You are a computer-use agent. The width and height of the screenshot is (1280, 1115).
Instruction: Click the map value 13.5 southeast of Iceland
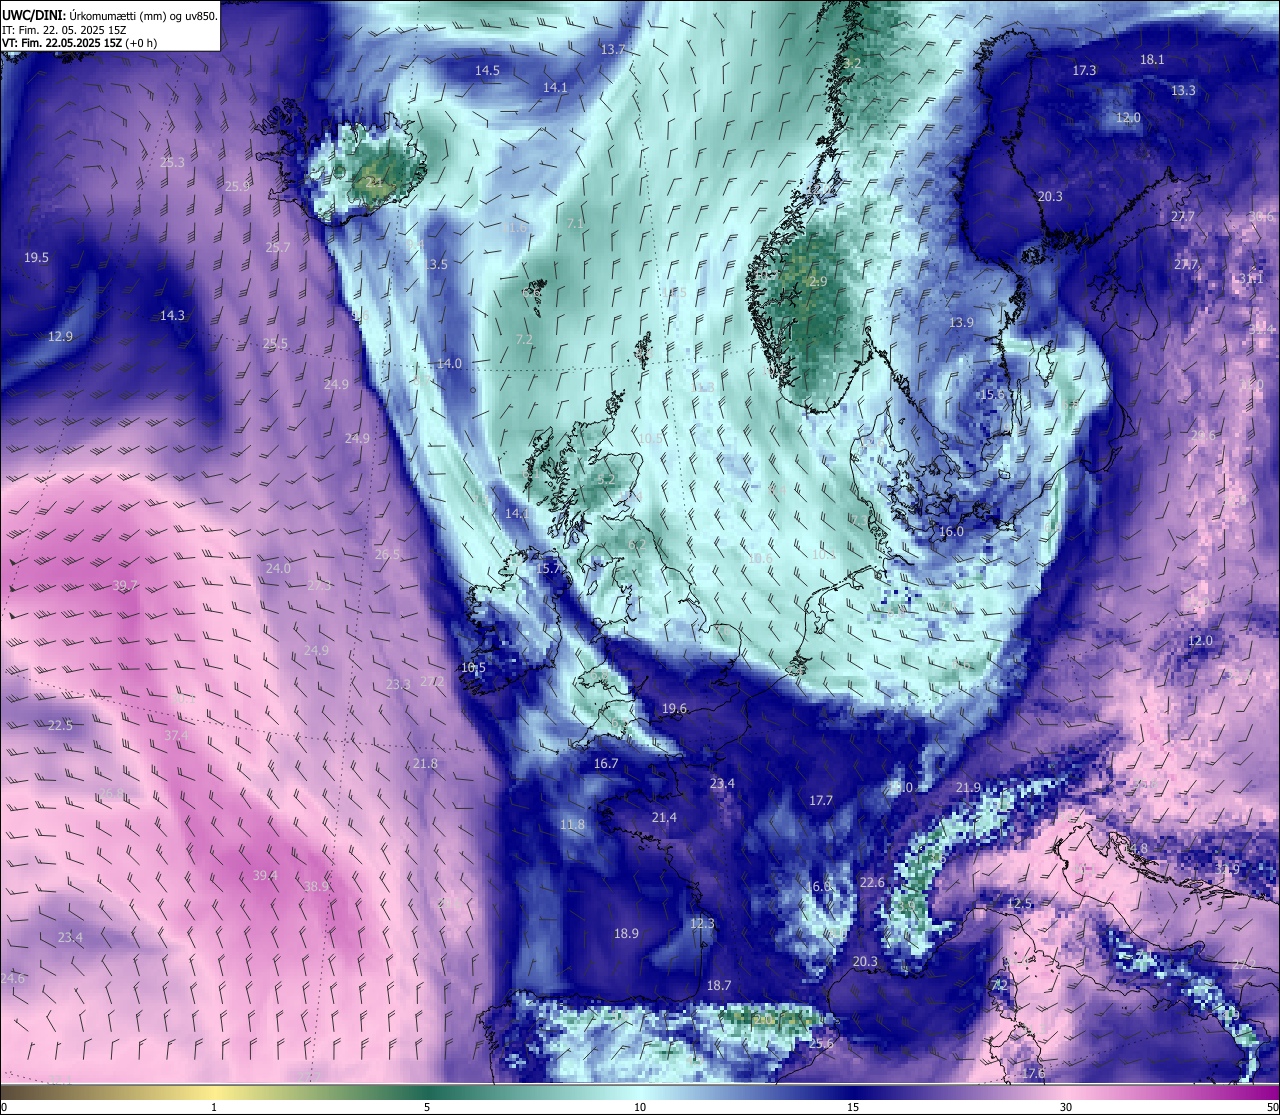coord(435,265)
